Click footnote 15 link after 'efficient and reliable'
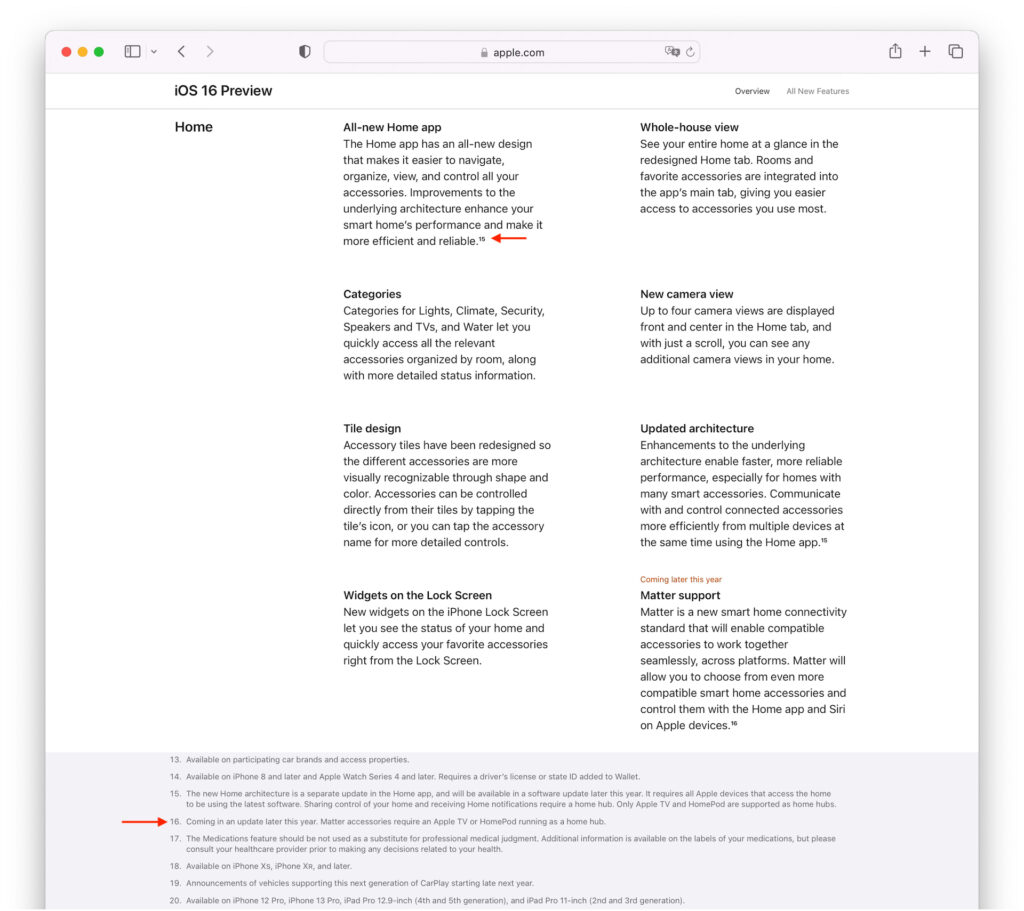Screen dimensions: 1024x911 pyautogui.click(x=479, y=240)
